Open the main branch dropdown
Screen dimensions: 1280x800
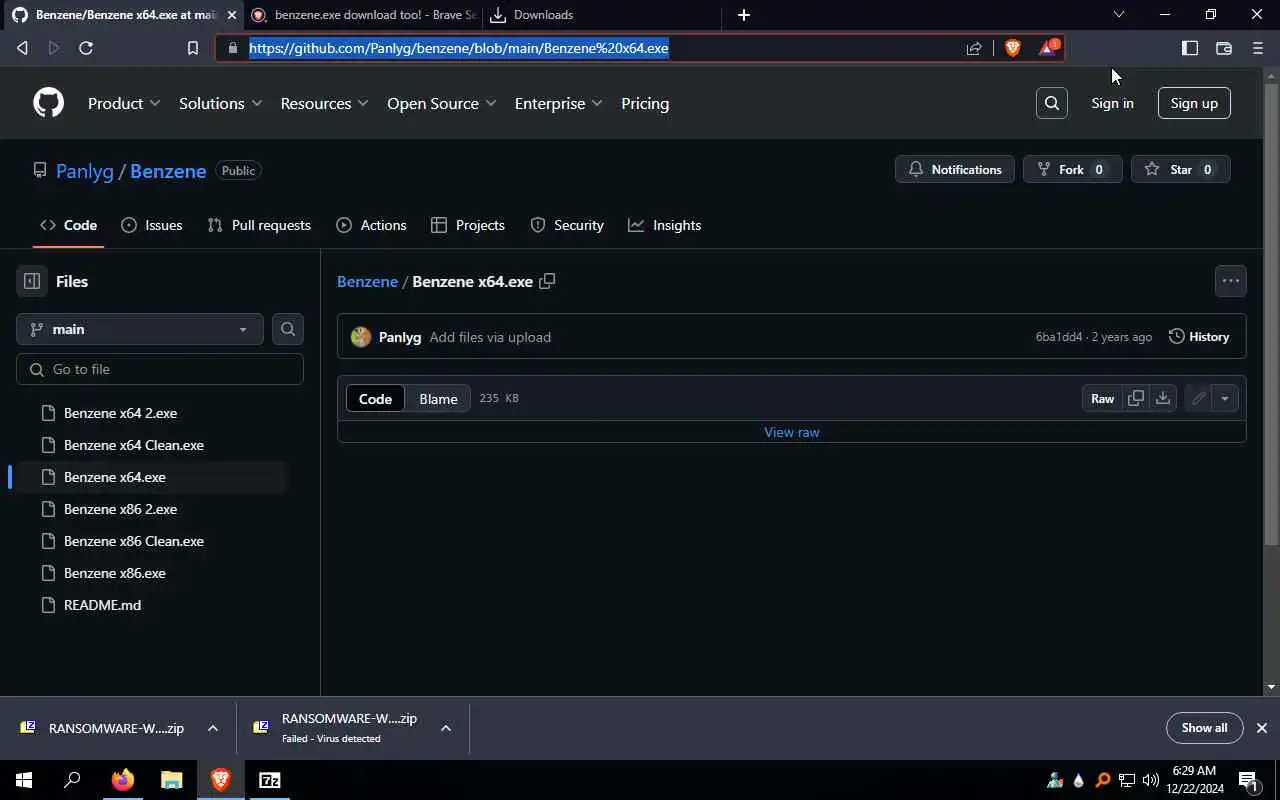(140, 329)
